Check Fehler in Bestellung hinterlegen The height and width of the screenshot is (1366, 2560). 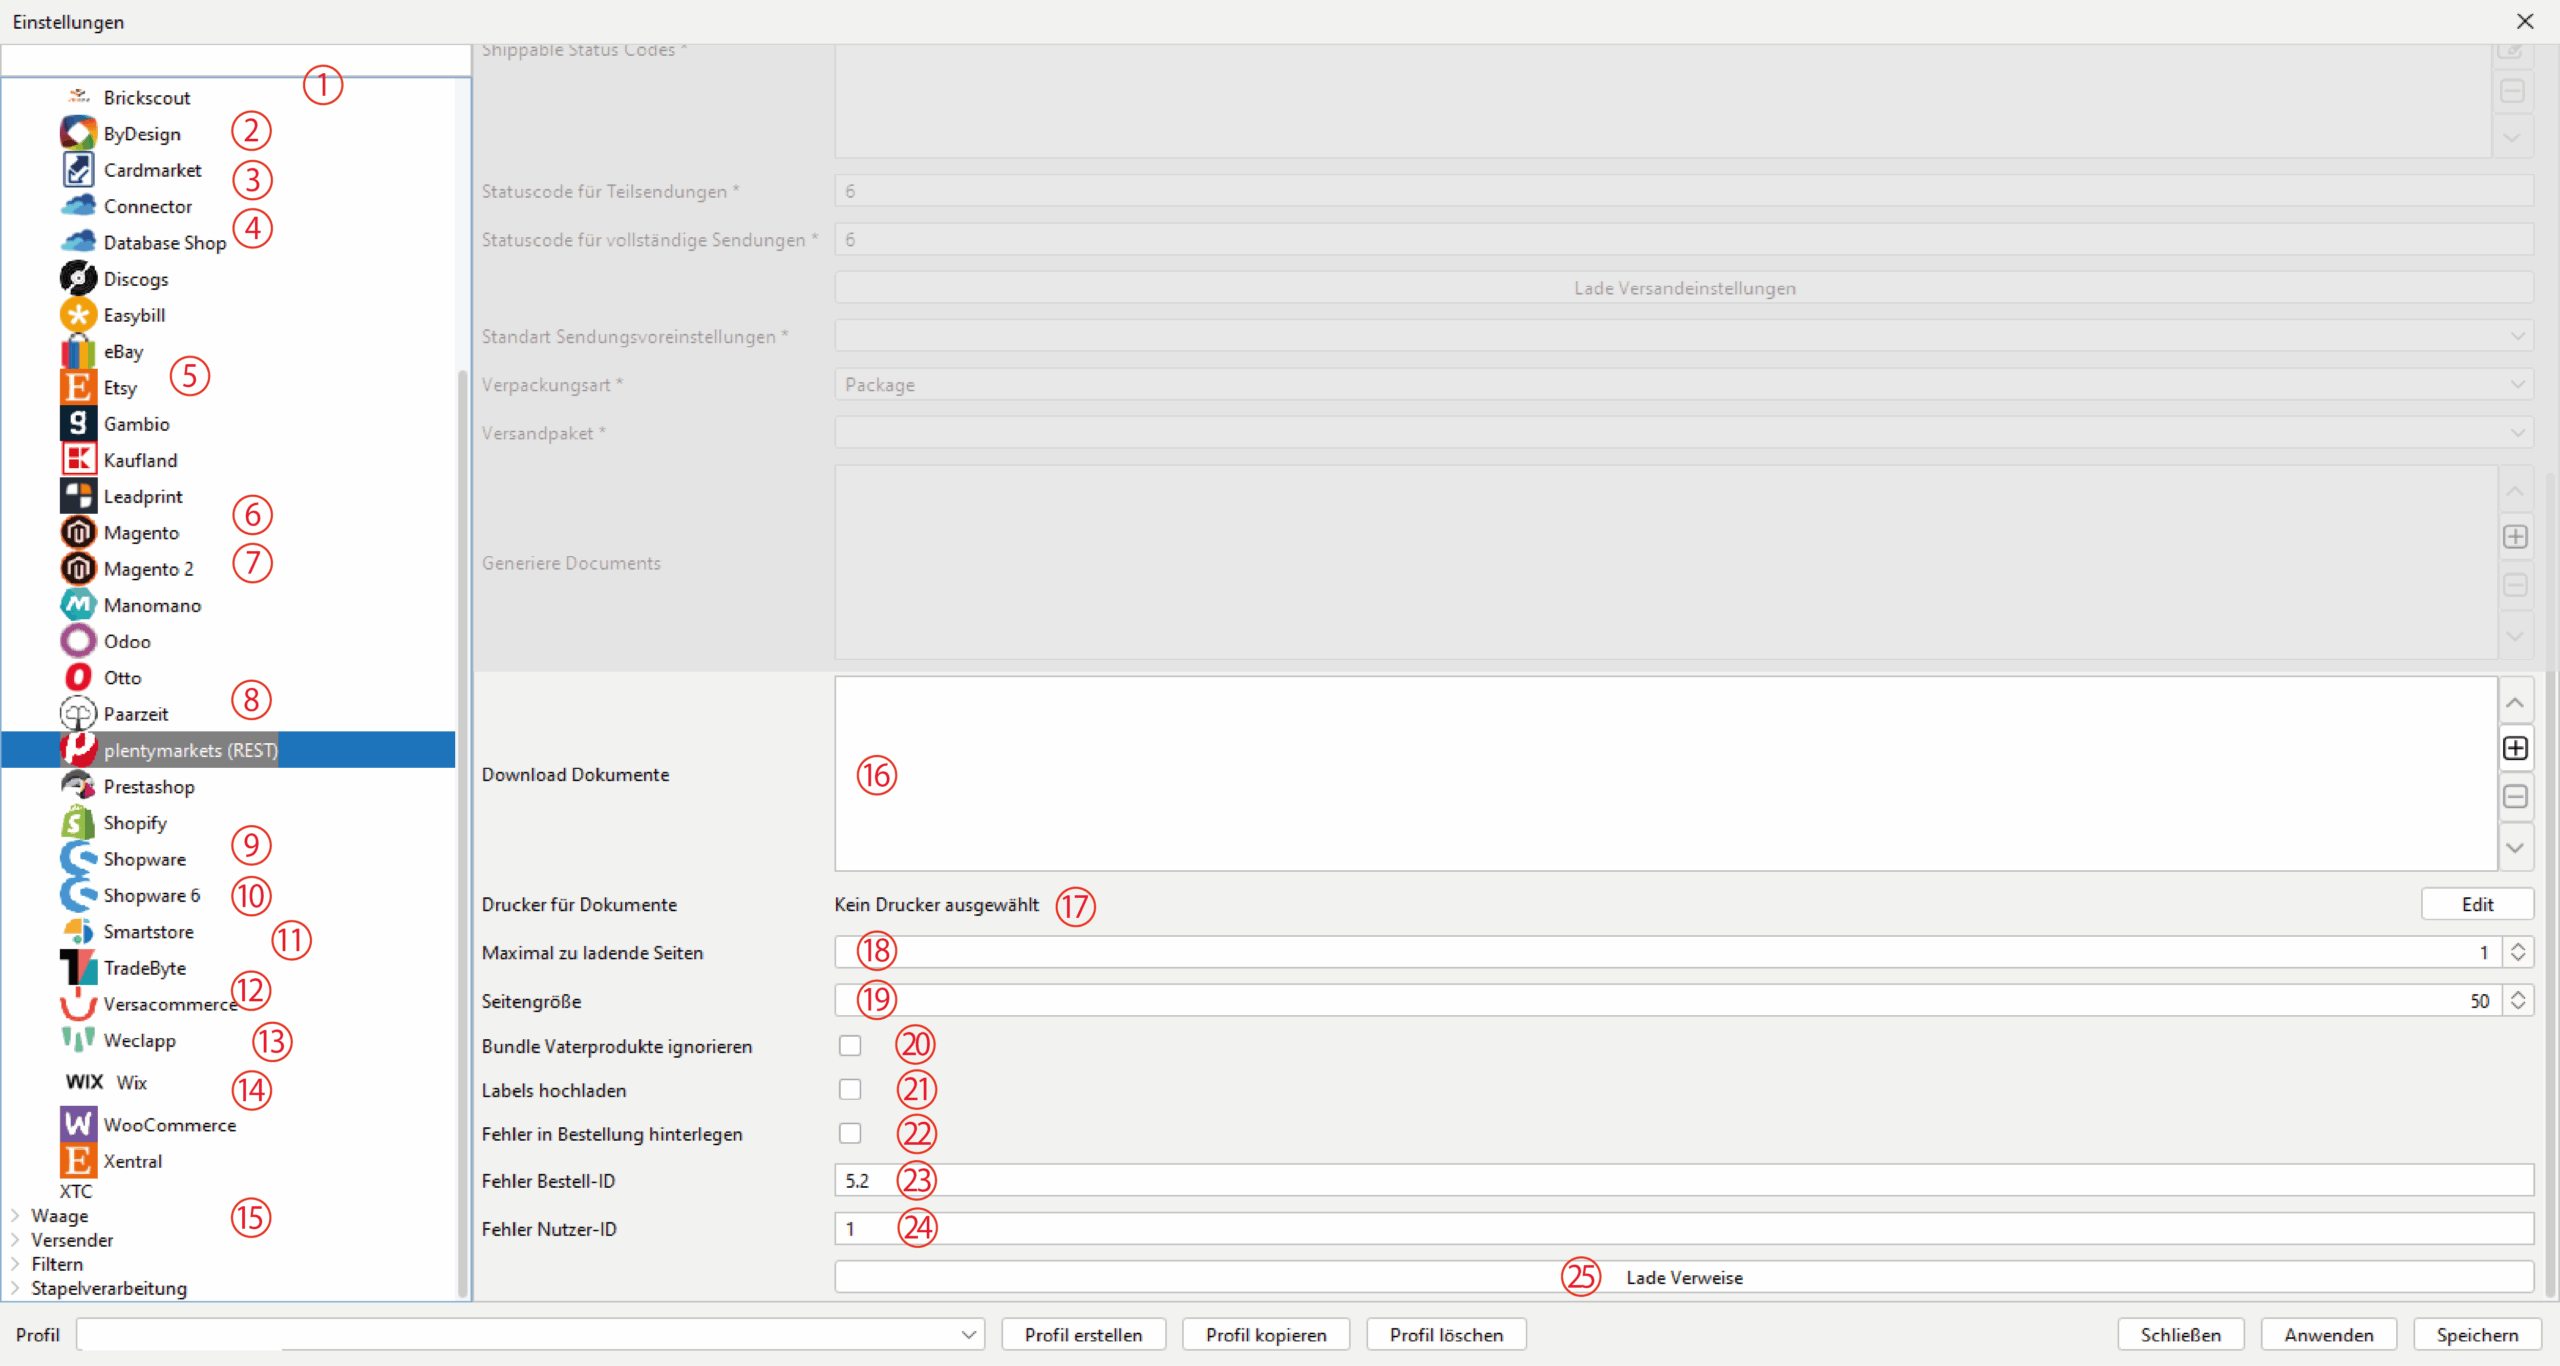[x=850, y=1133]
